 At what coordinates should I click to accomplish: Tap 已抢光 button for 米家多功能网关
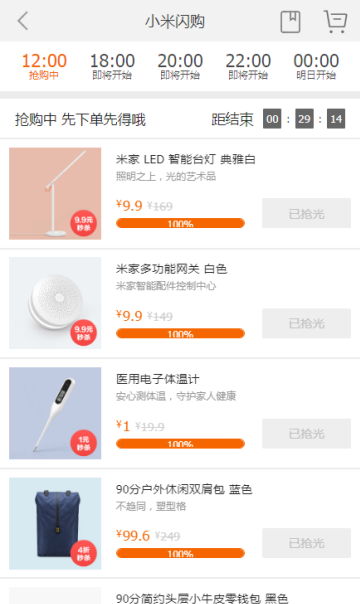[x=306, y=323]
